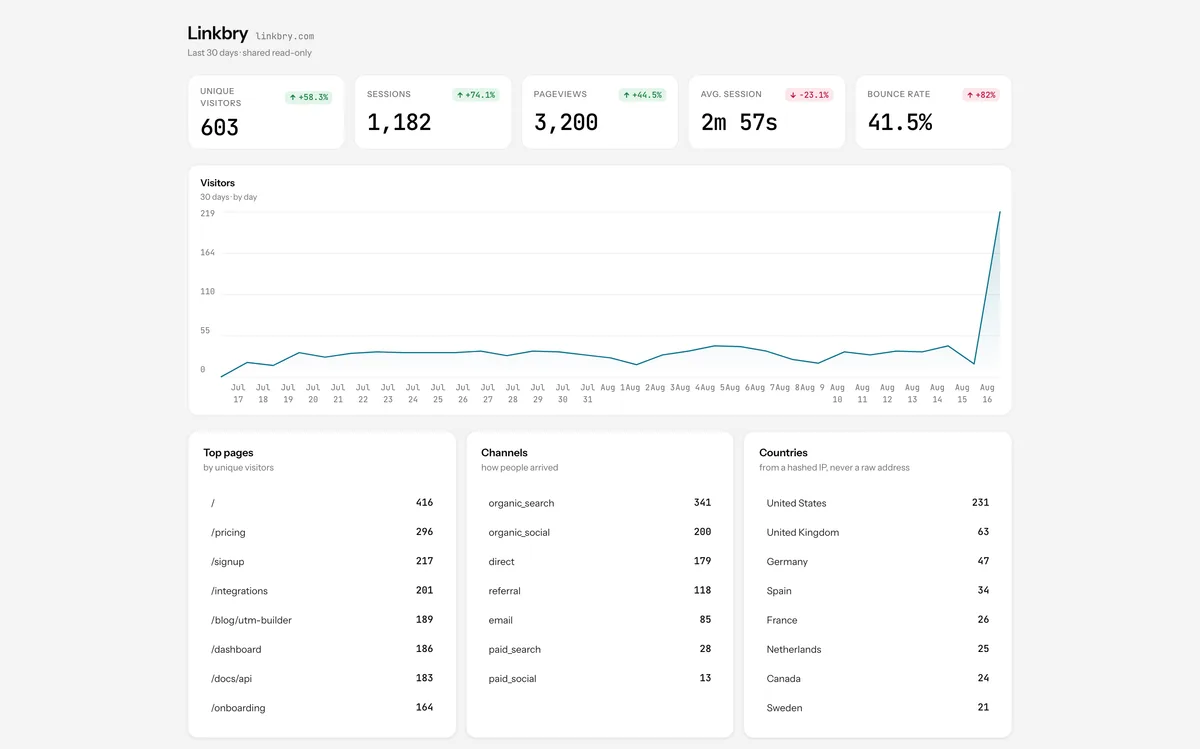Select the 603 unique visitors value
Viewport: 1200px width, 749px height.
219,128
